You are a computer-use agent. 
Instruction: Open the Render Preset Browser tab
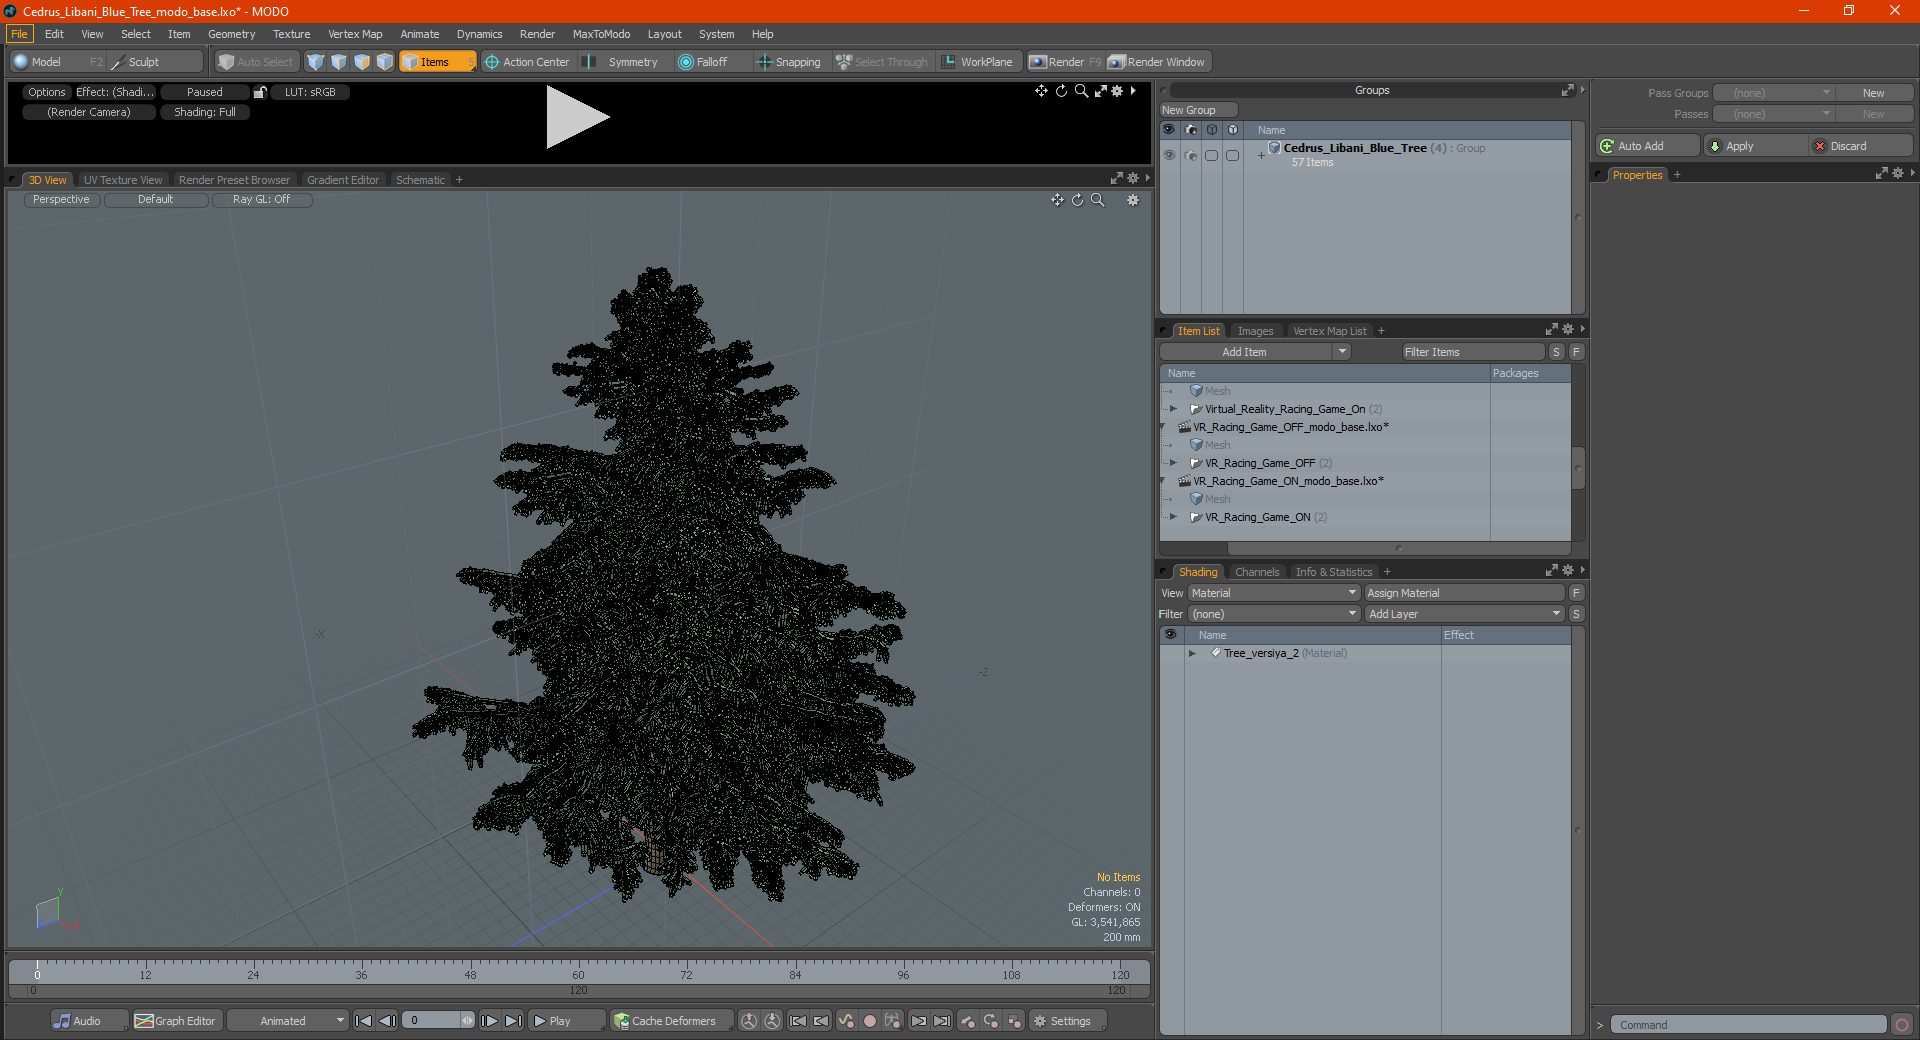coord(234,180)
